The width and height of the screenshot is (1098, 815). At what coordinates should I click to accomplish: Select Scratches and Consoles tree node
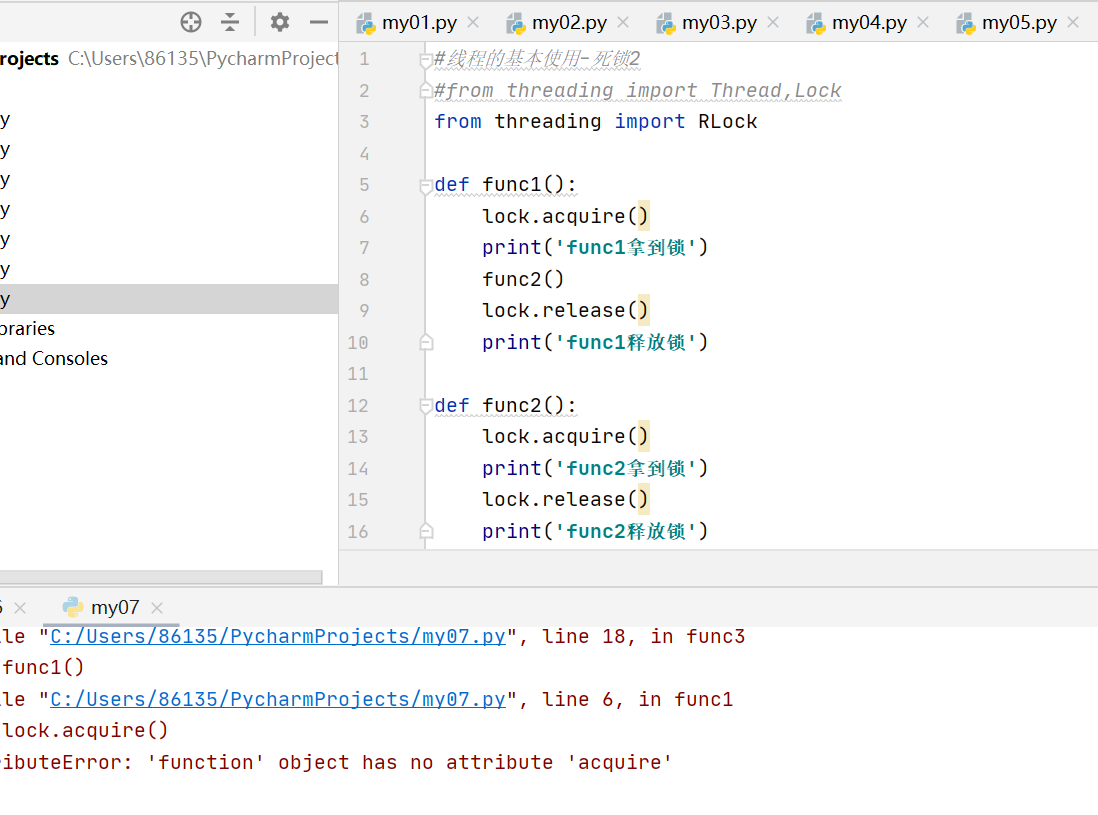coord(53,358)
